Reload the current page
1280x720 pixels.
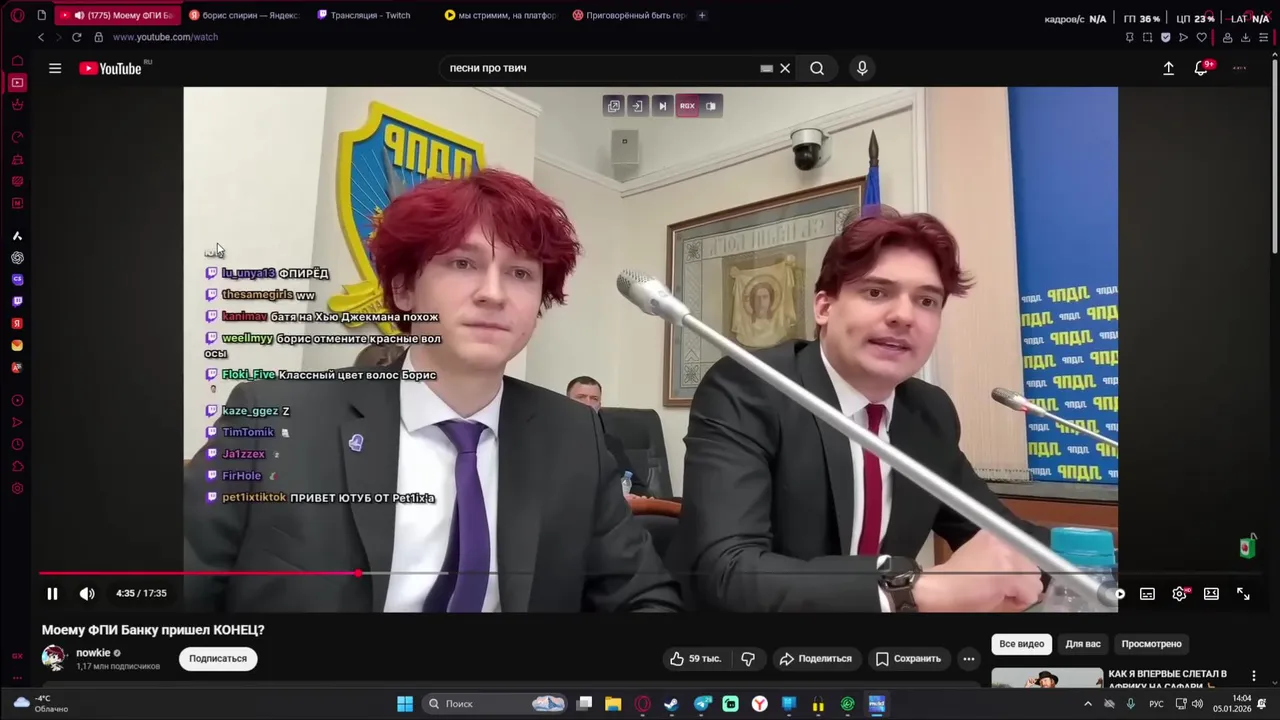click(76, 37)
